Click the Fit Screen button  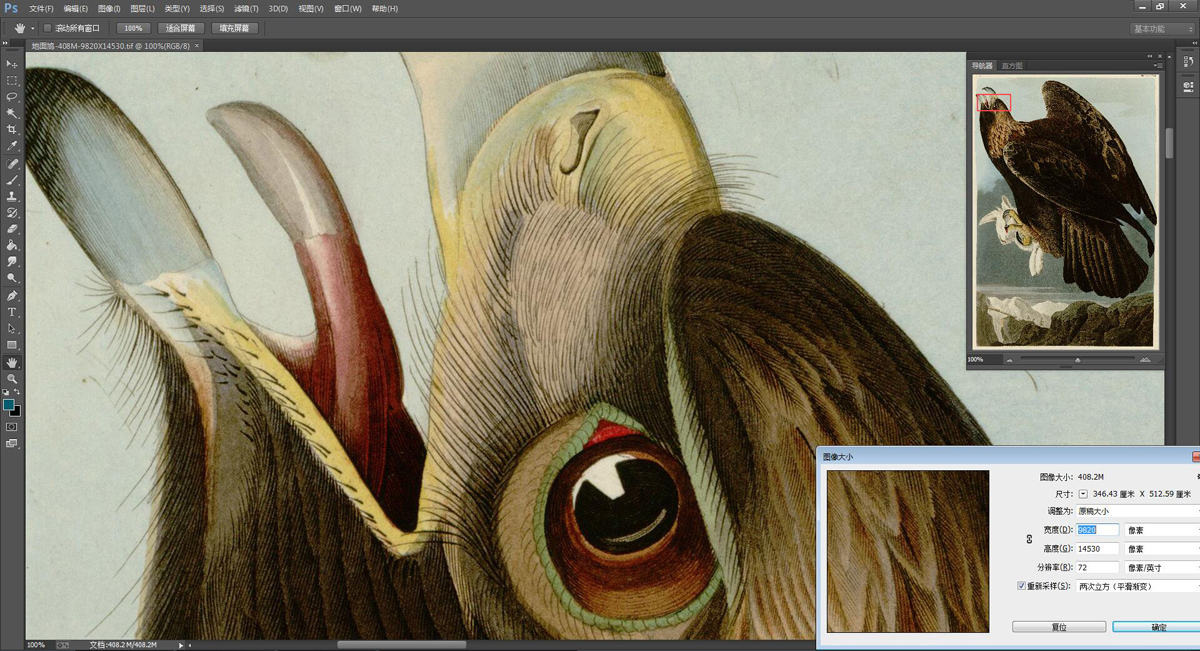tap(180, 28)
